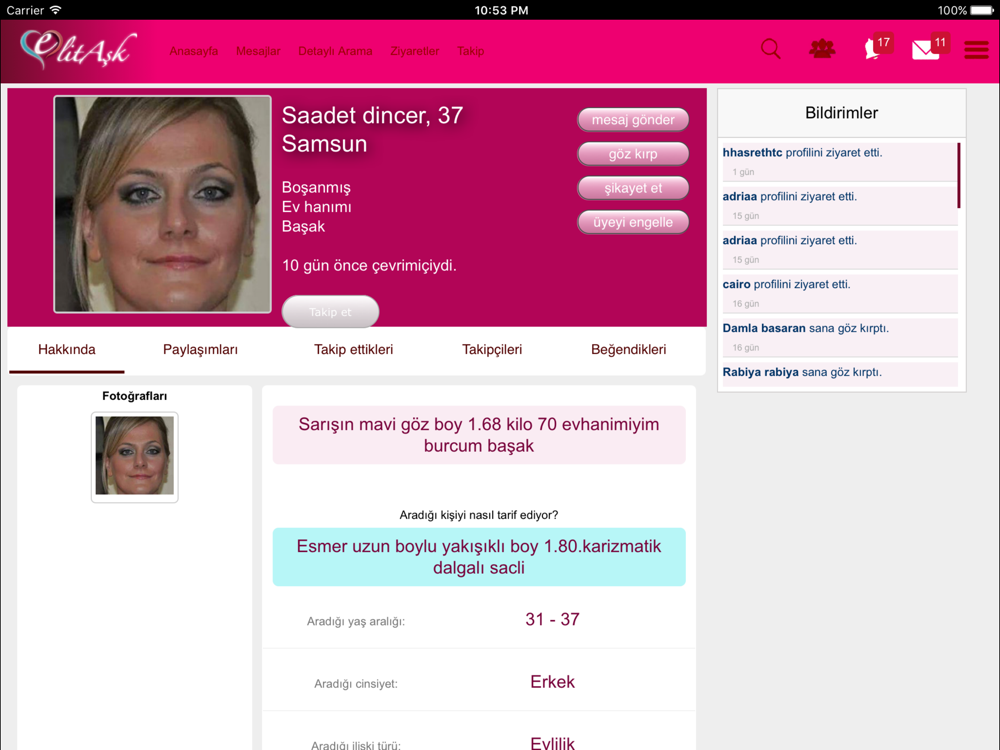1000x750 pixels.
Task: Click the Fotoğrafları heading
Action: coord(135,396)
